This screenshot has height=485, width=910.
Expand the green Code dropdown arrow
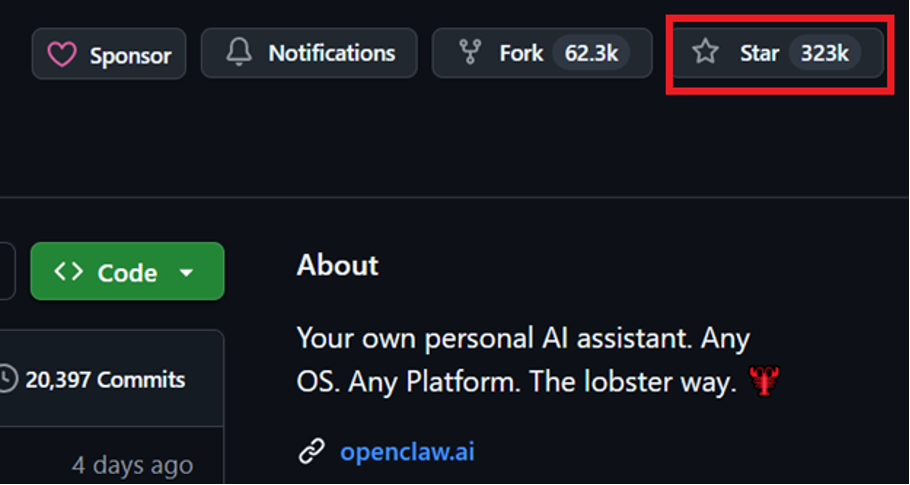(x=185, y=273)
